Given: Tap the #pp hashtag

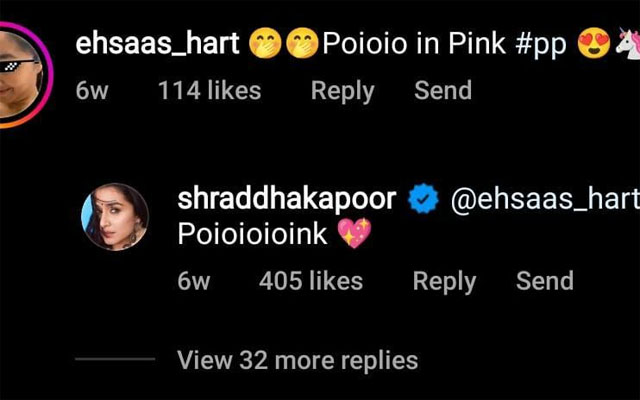Looking at the screenshot, I should pos(541,44).
